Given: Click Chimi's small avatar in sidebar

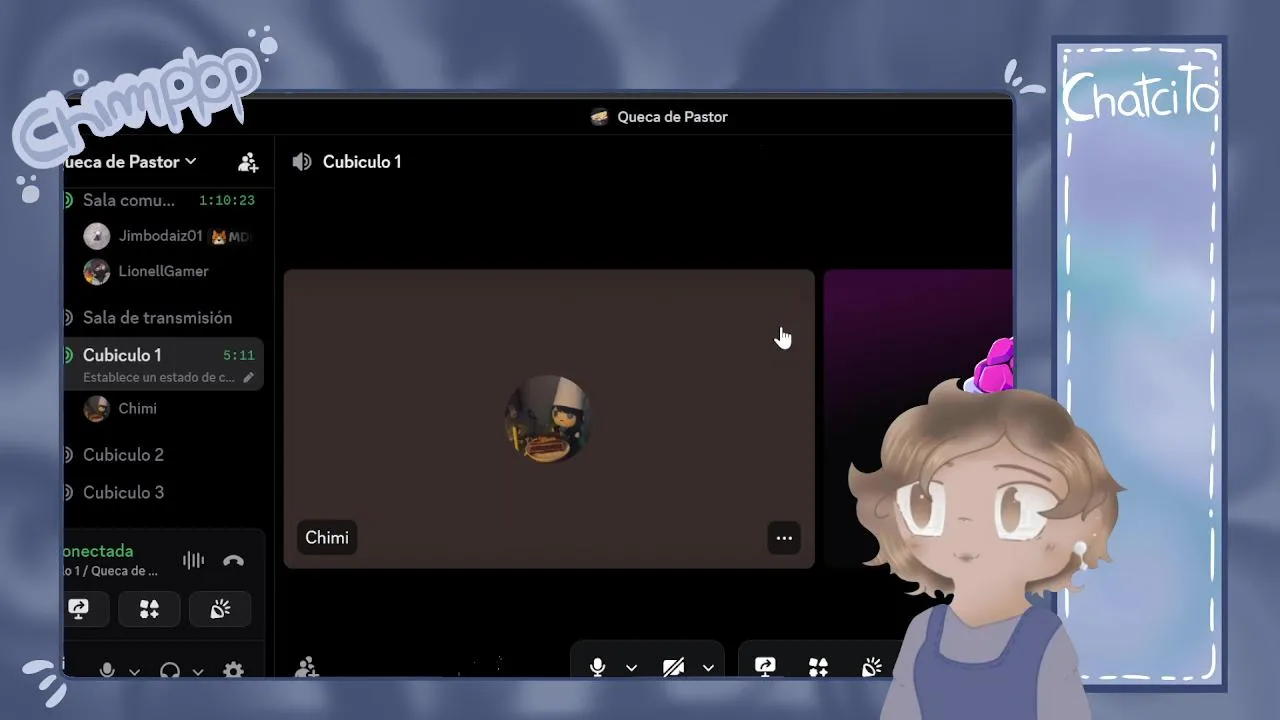Looking at the screenshot, I should pyautogui.click(x=97, y=408).
